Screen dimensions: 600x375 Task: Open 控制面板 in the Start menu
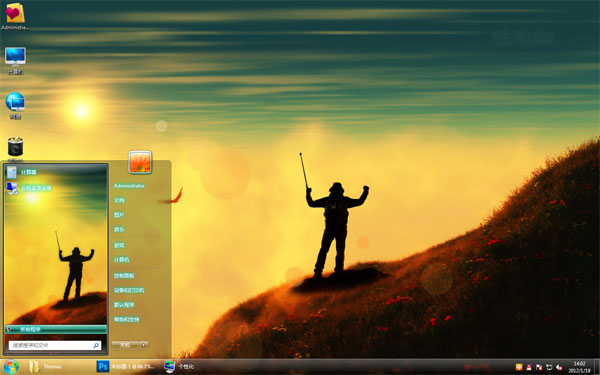(x=124, y=276)
